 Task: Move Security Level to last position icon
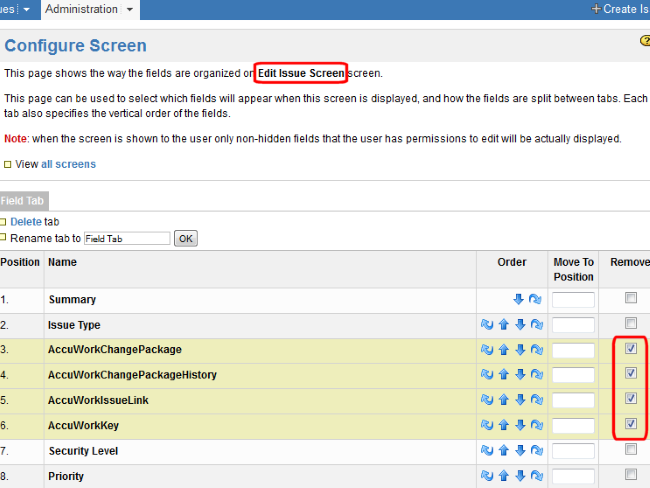coord(536,451)
